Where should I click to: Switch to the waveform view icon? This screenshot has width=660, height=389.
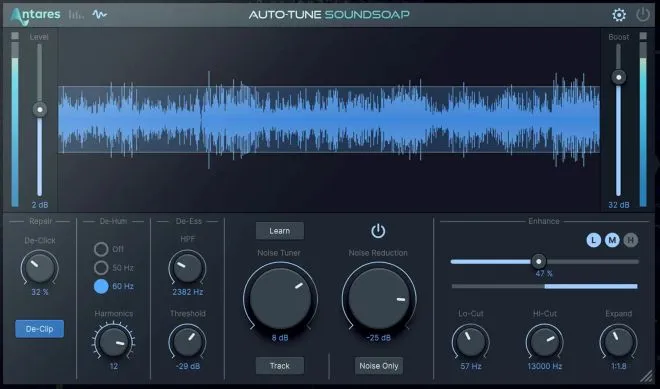tap(99, 15)
